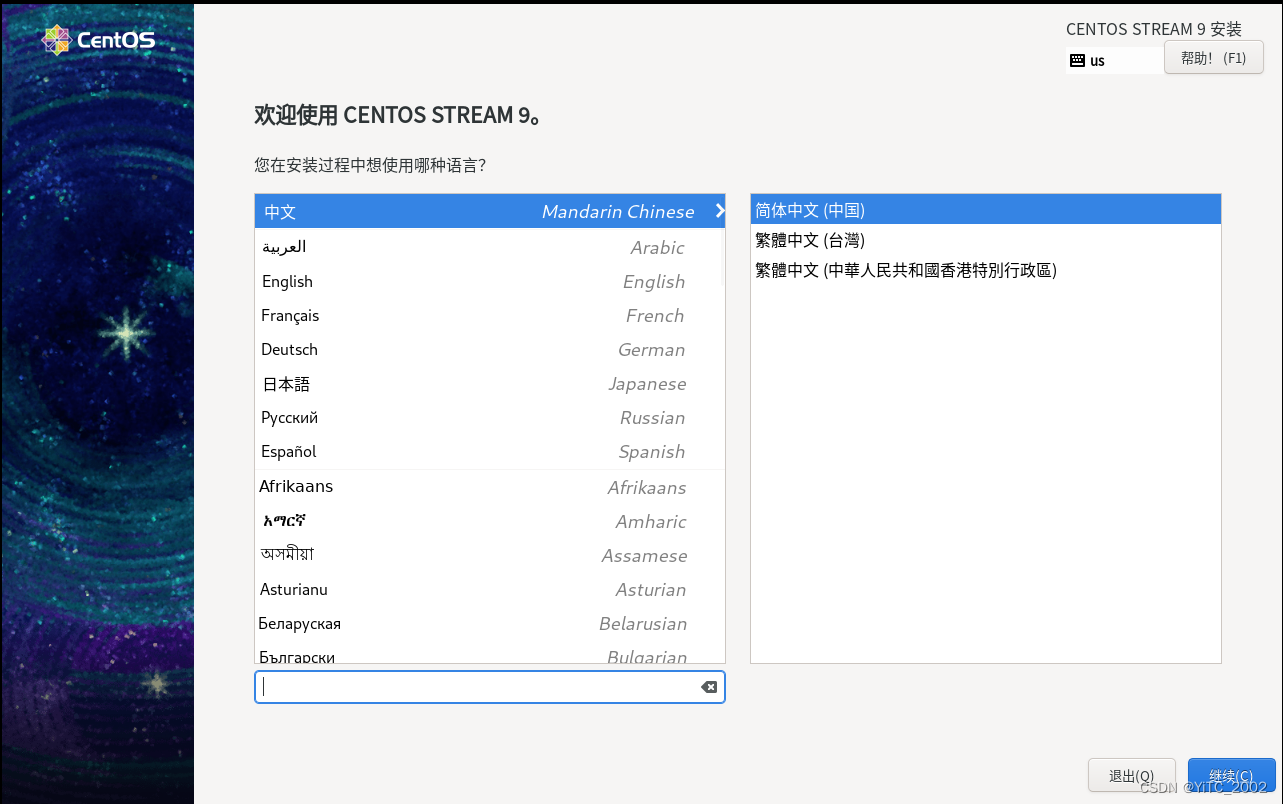Choose the Français French row
The height and width of the screenshot is (804, 1283).
[490, 315]
